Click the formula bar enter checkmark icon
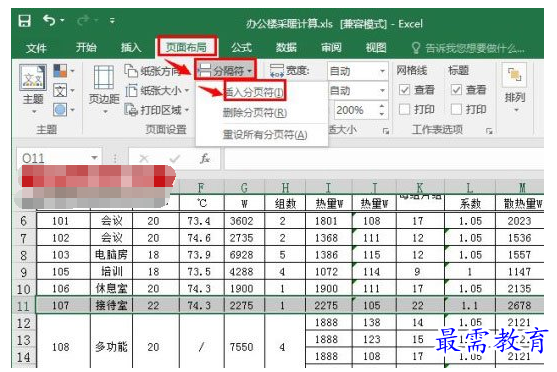This screenshot has height=372, width=557. (x=174, y=158)
